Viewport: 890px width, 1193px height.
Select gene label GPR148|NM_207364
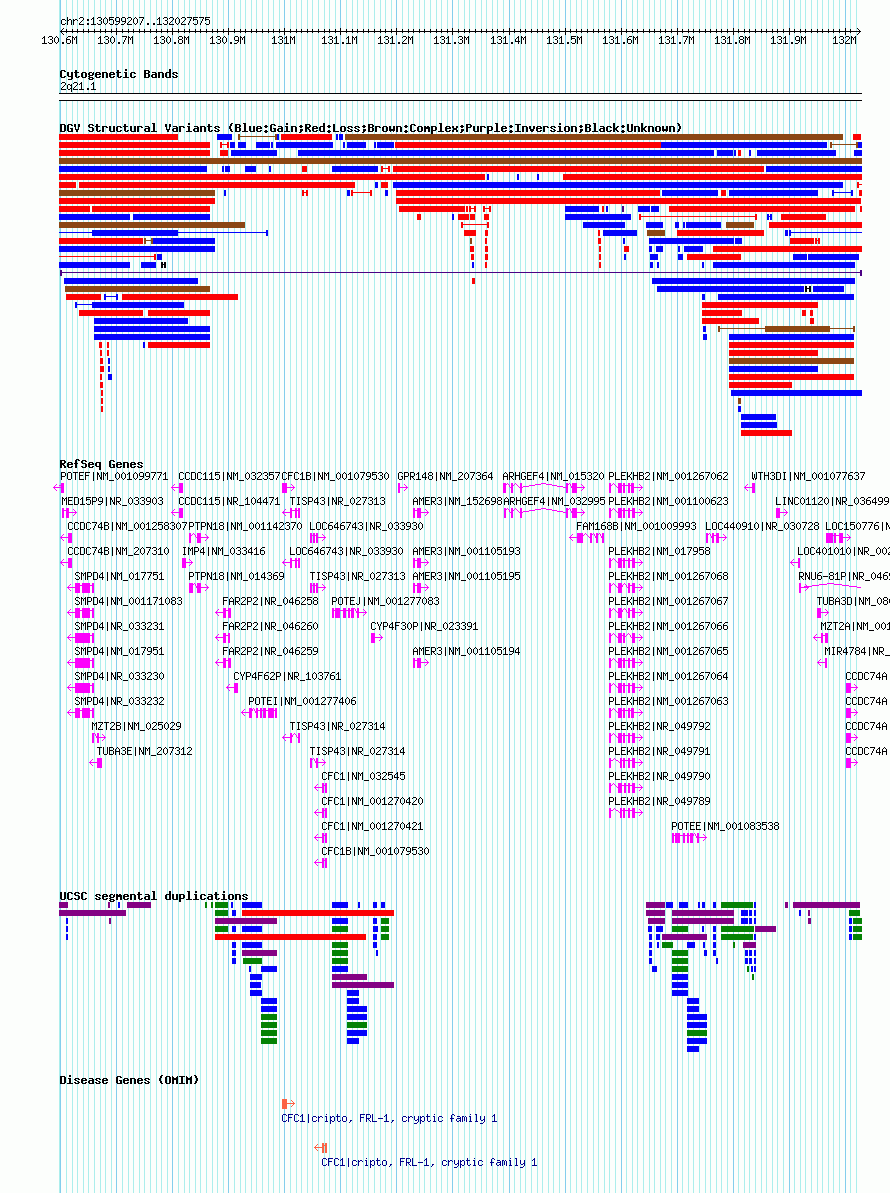point(445,476)
